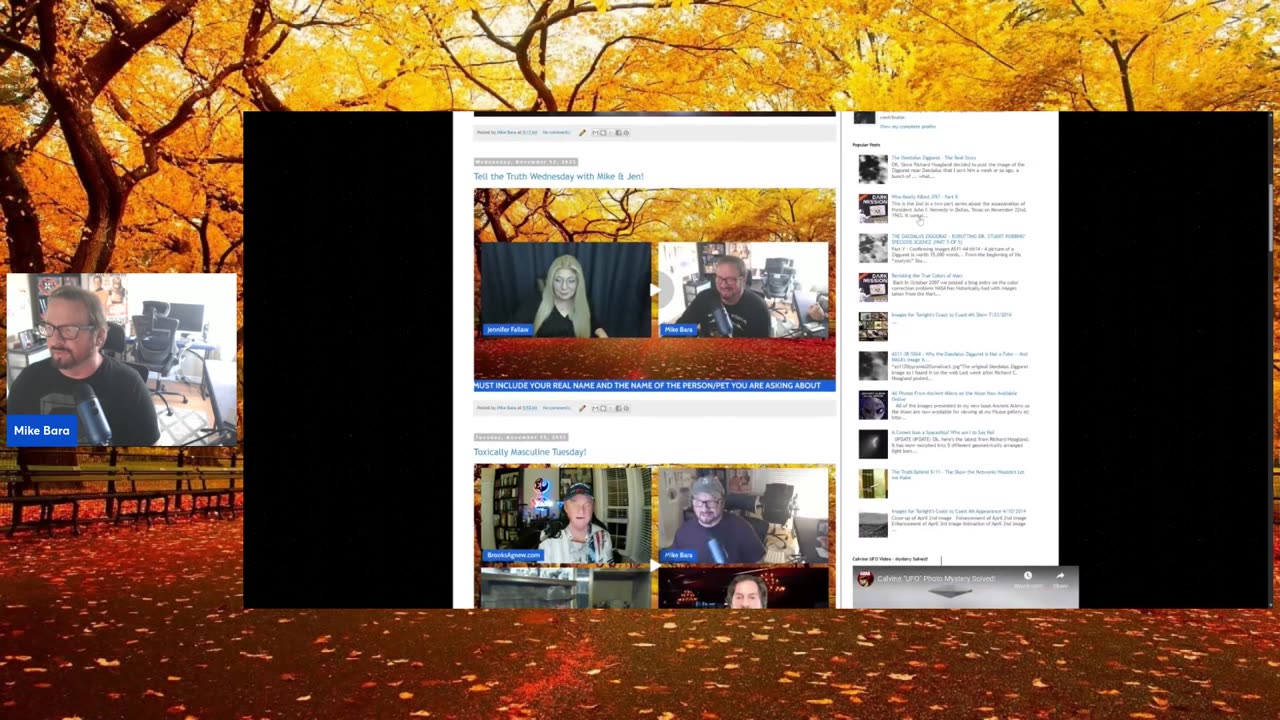
Task: Open the Ancient Aliens on the Moon photos link
Action: (954, 396)
